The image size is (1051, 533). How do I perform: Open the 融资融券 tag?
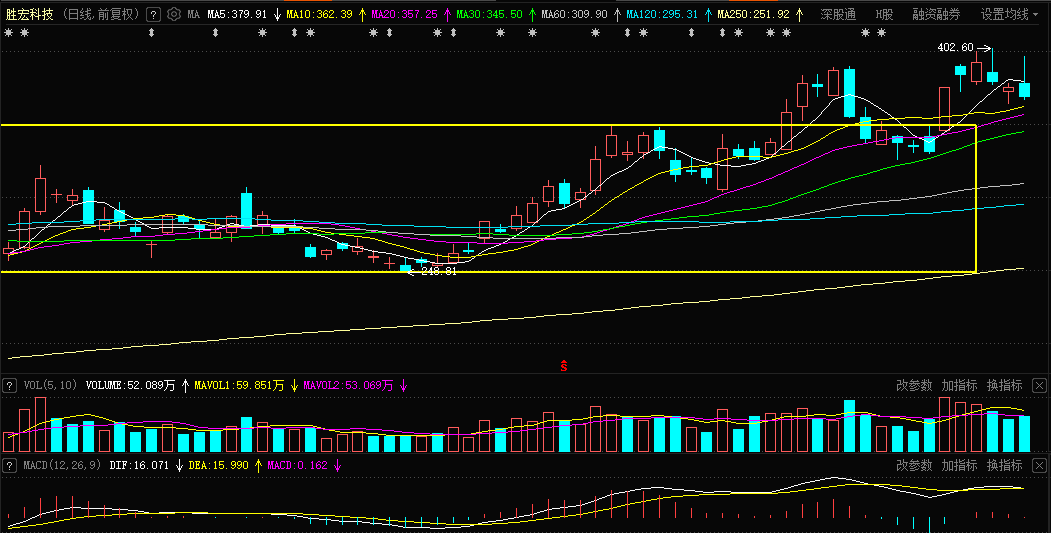tap(936, 14)
